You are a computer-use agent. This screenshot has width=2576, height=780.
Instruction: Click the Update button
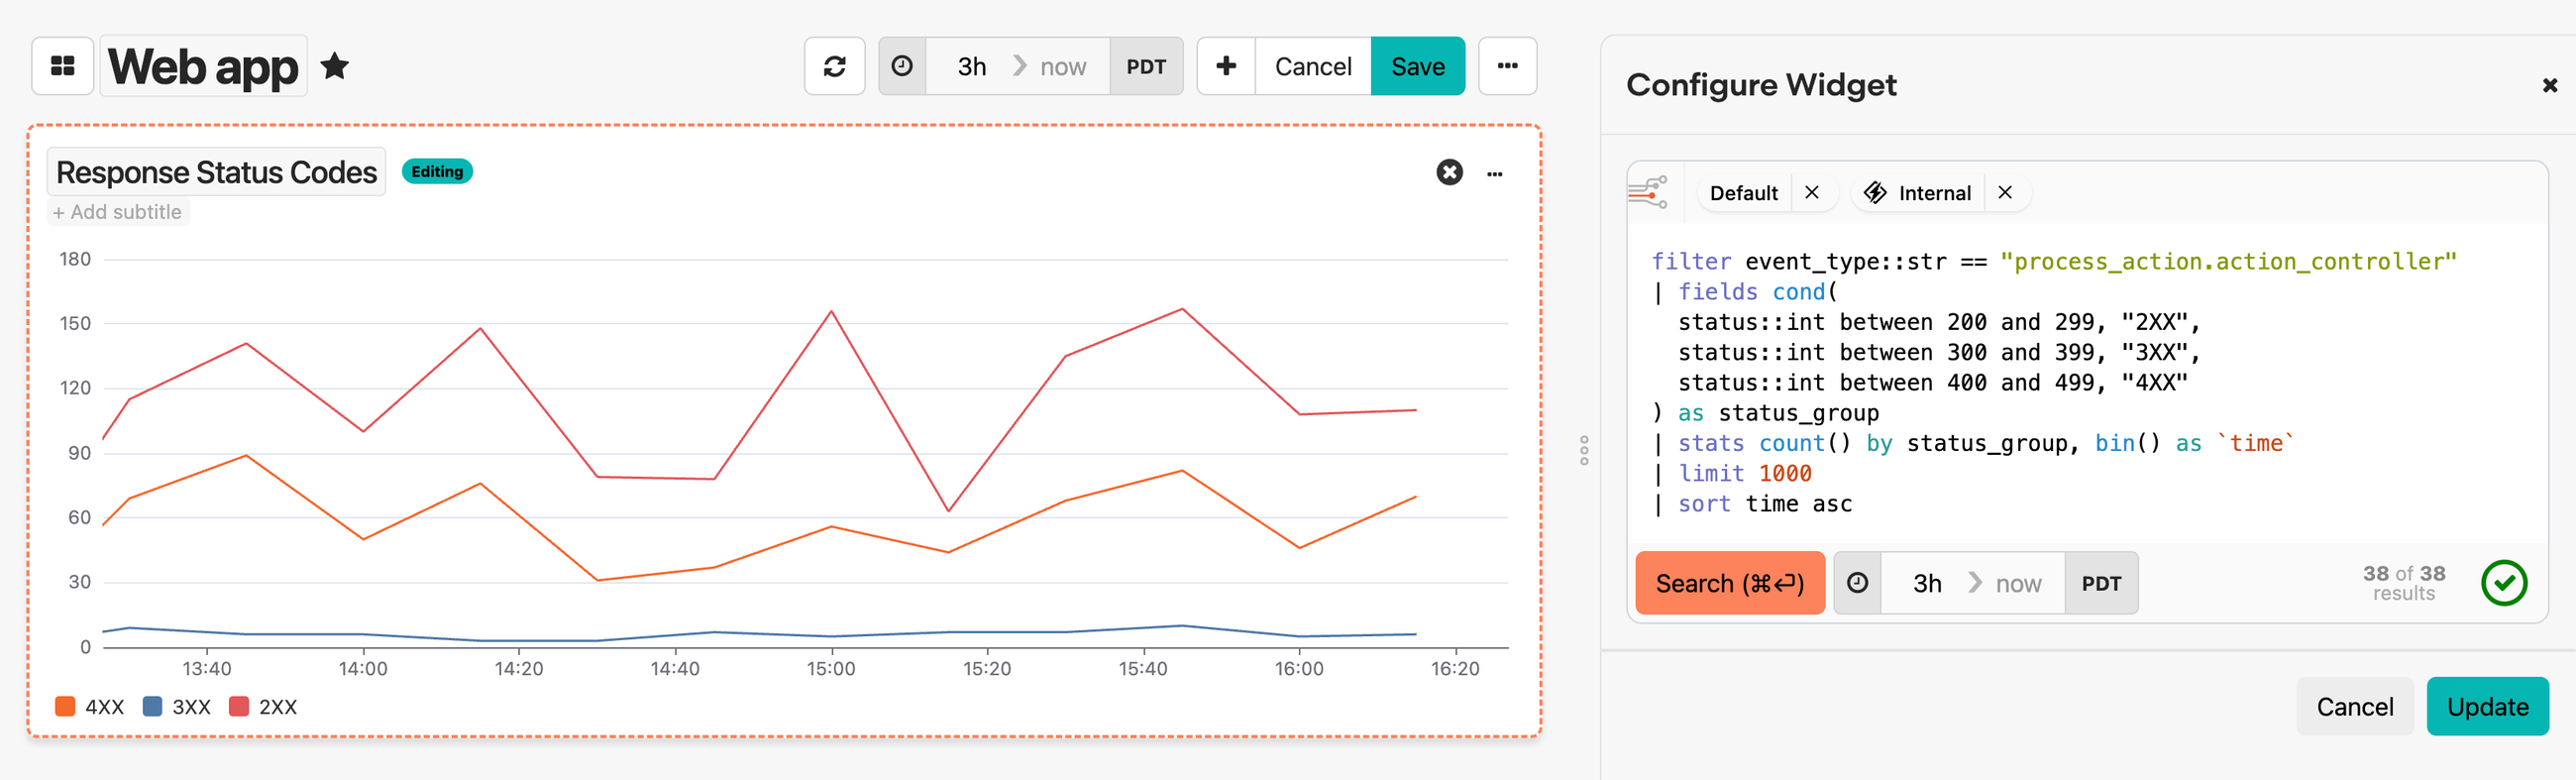point(2487,706)
